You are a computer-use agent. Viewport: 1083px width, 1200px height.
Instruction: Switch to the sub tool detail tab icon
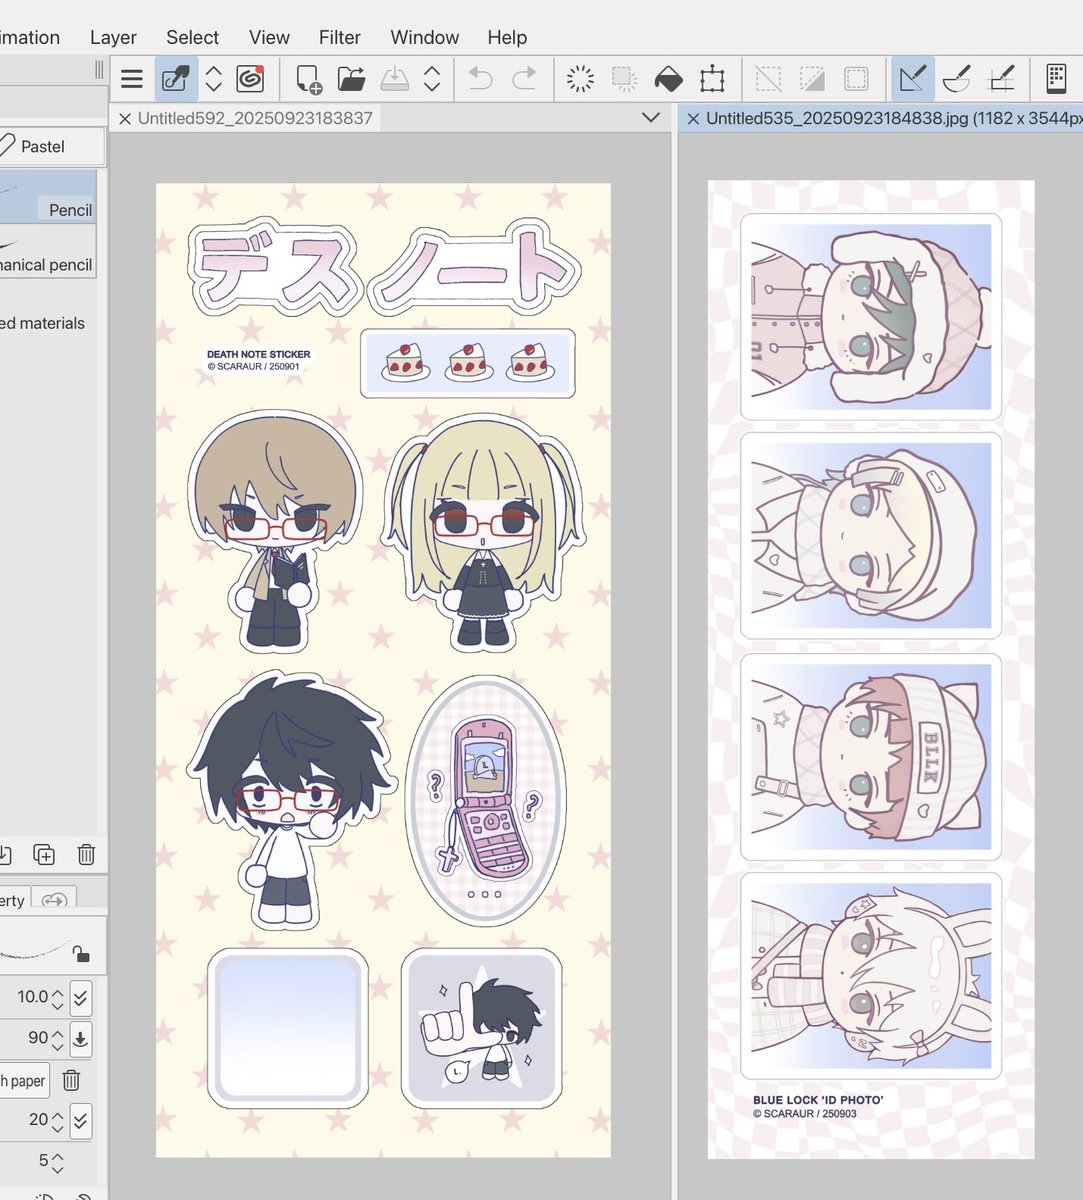pyautogui.click(x=54, y=900)
